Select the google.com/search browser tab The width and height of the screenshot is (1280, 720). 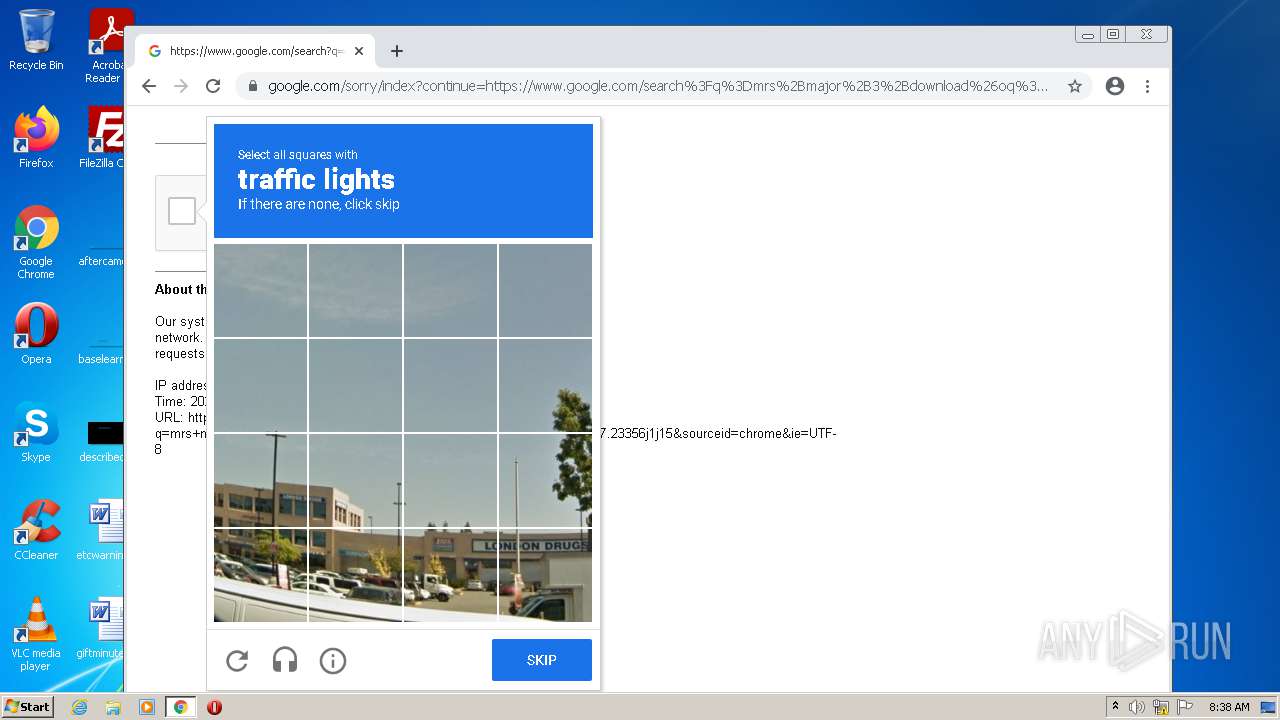256,51
